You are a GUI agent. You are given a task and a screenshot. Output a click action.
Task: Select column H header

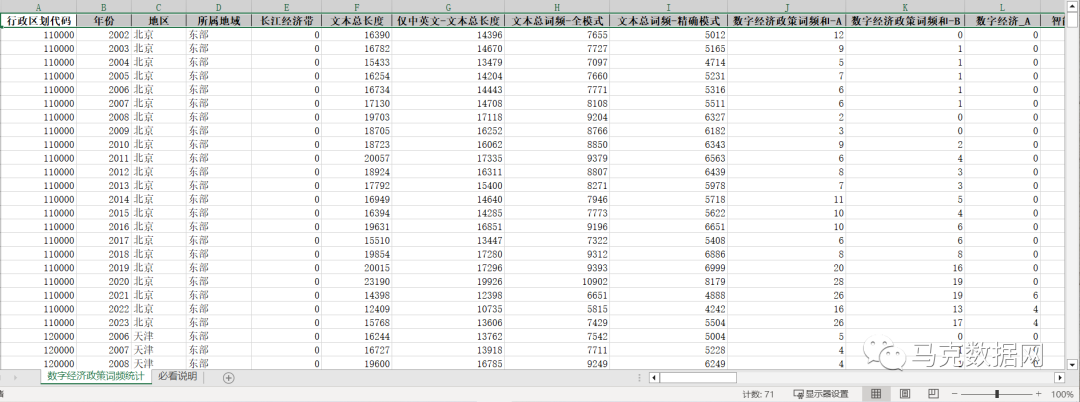(557, 6)
